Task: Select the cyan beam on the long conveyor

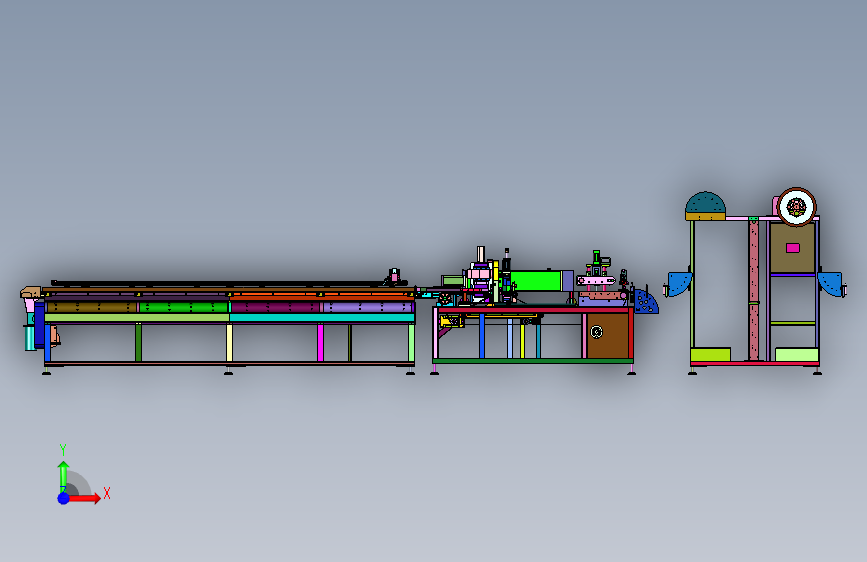Action: pyautogui.click(x=322, y=318)
